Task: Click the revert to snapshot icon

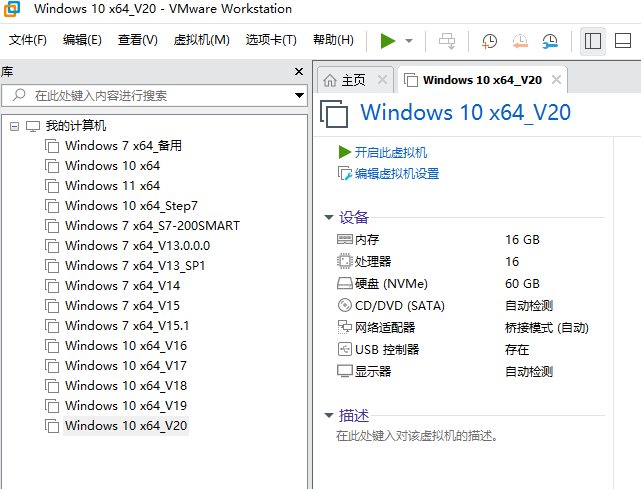Action: pyautogui.click(x=520, y=41)
